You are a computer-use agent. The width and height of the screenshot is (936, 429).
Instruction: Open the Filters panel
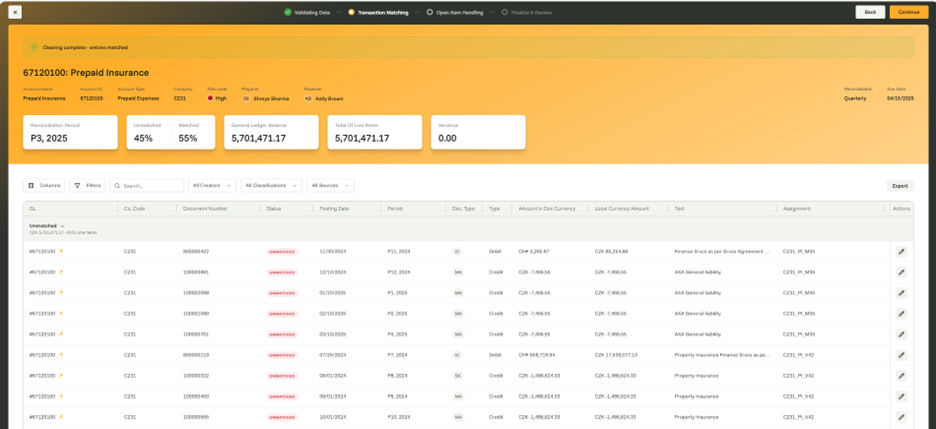[87, 185]
